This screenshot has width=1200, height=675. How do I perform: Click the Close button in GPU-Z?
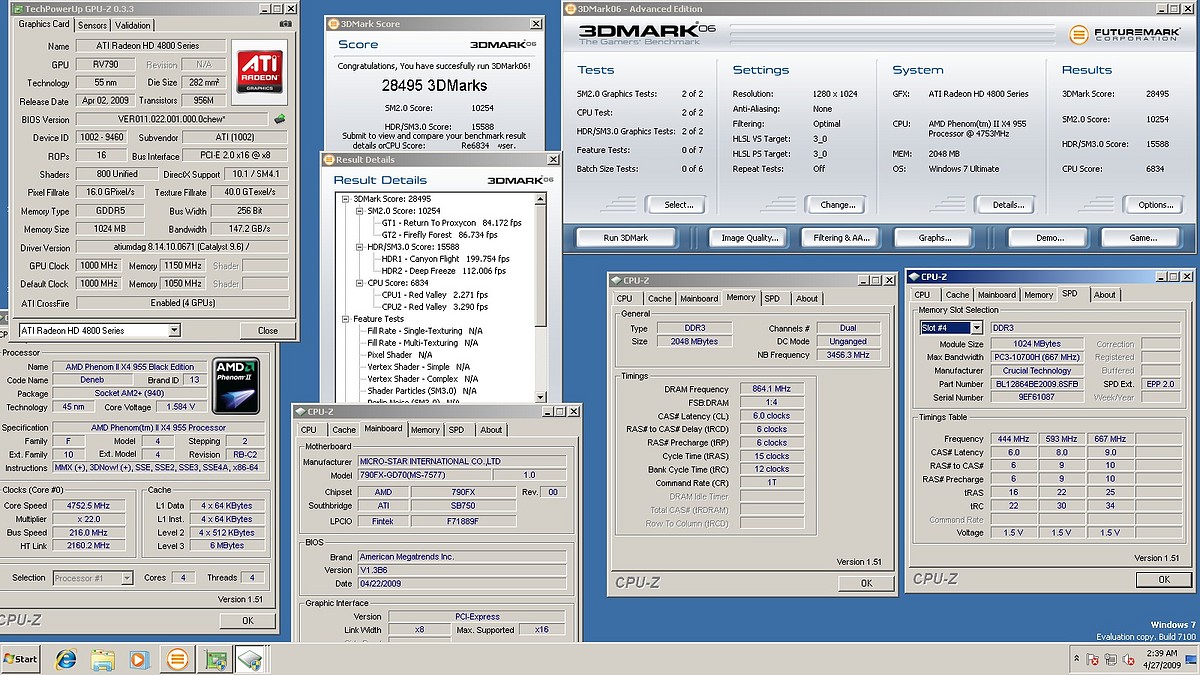[x=268, y=330]
